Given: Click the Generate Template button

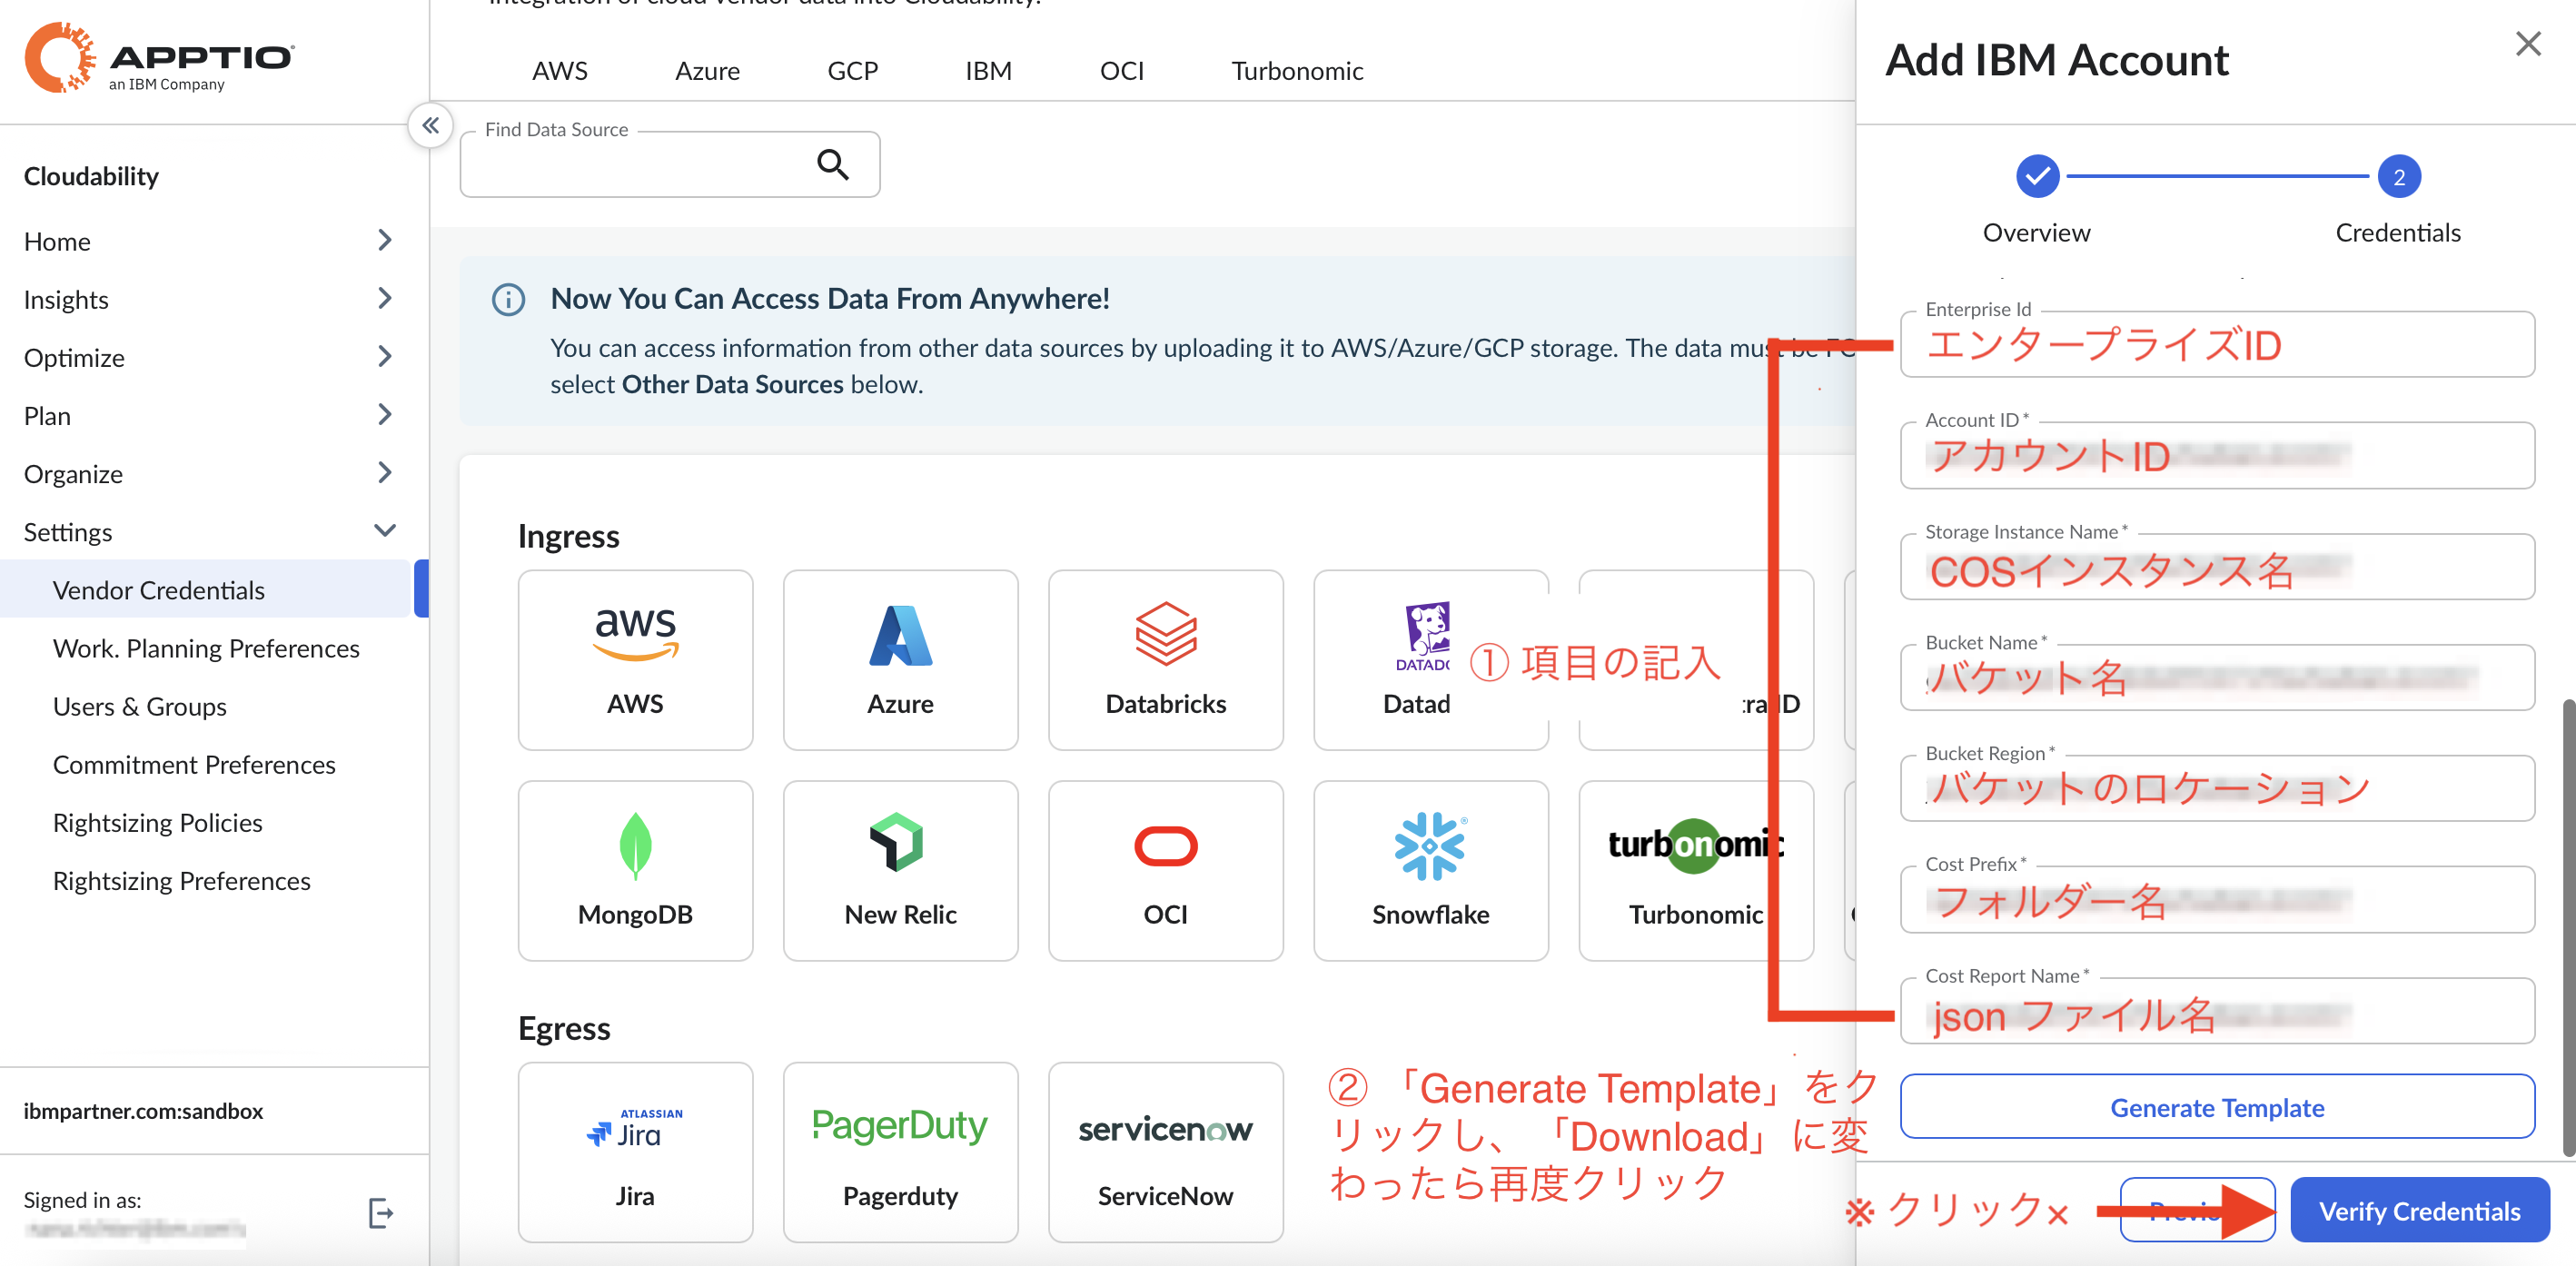Looking at the screenshot, I should (x=2217, y=1107).
